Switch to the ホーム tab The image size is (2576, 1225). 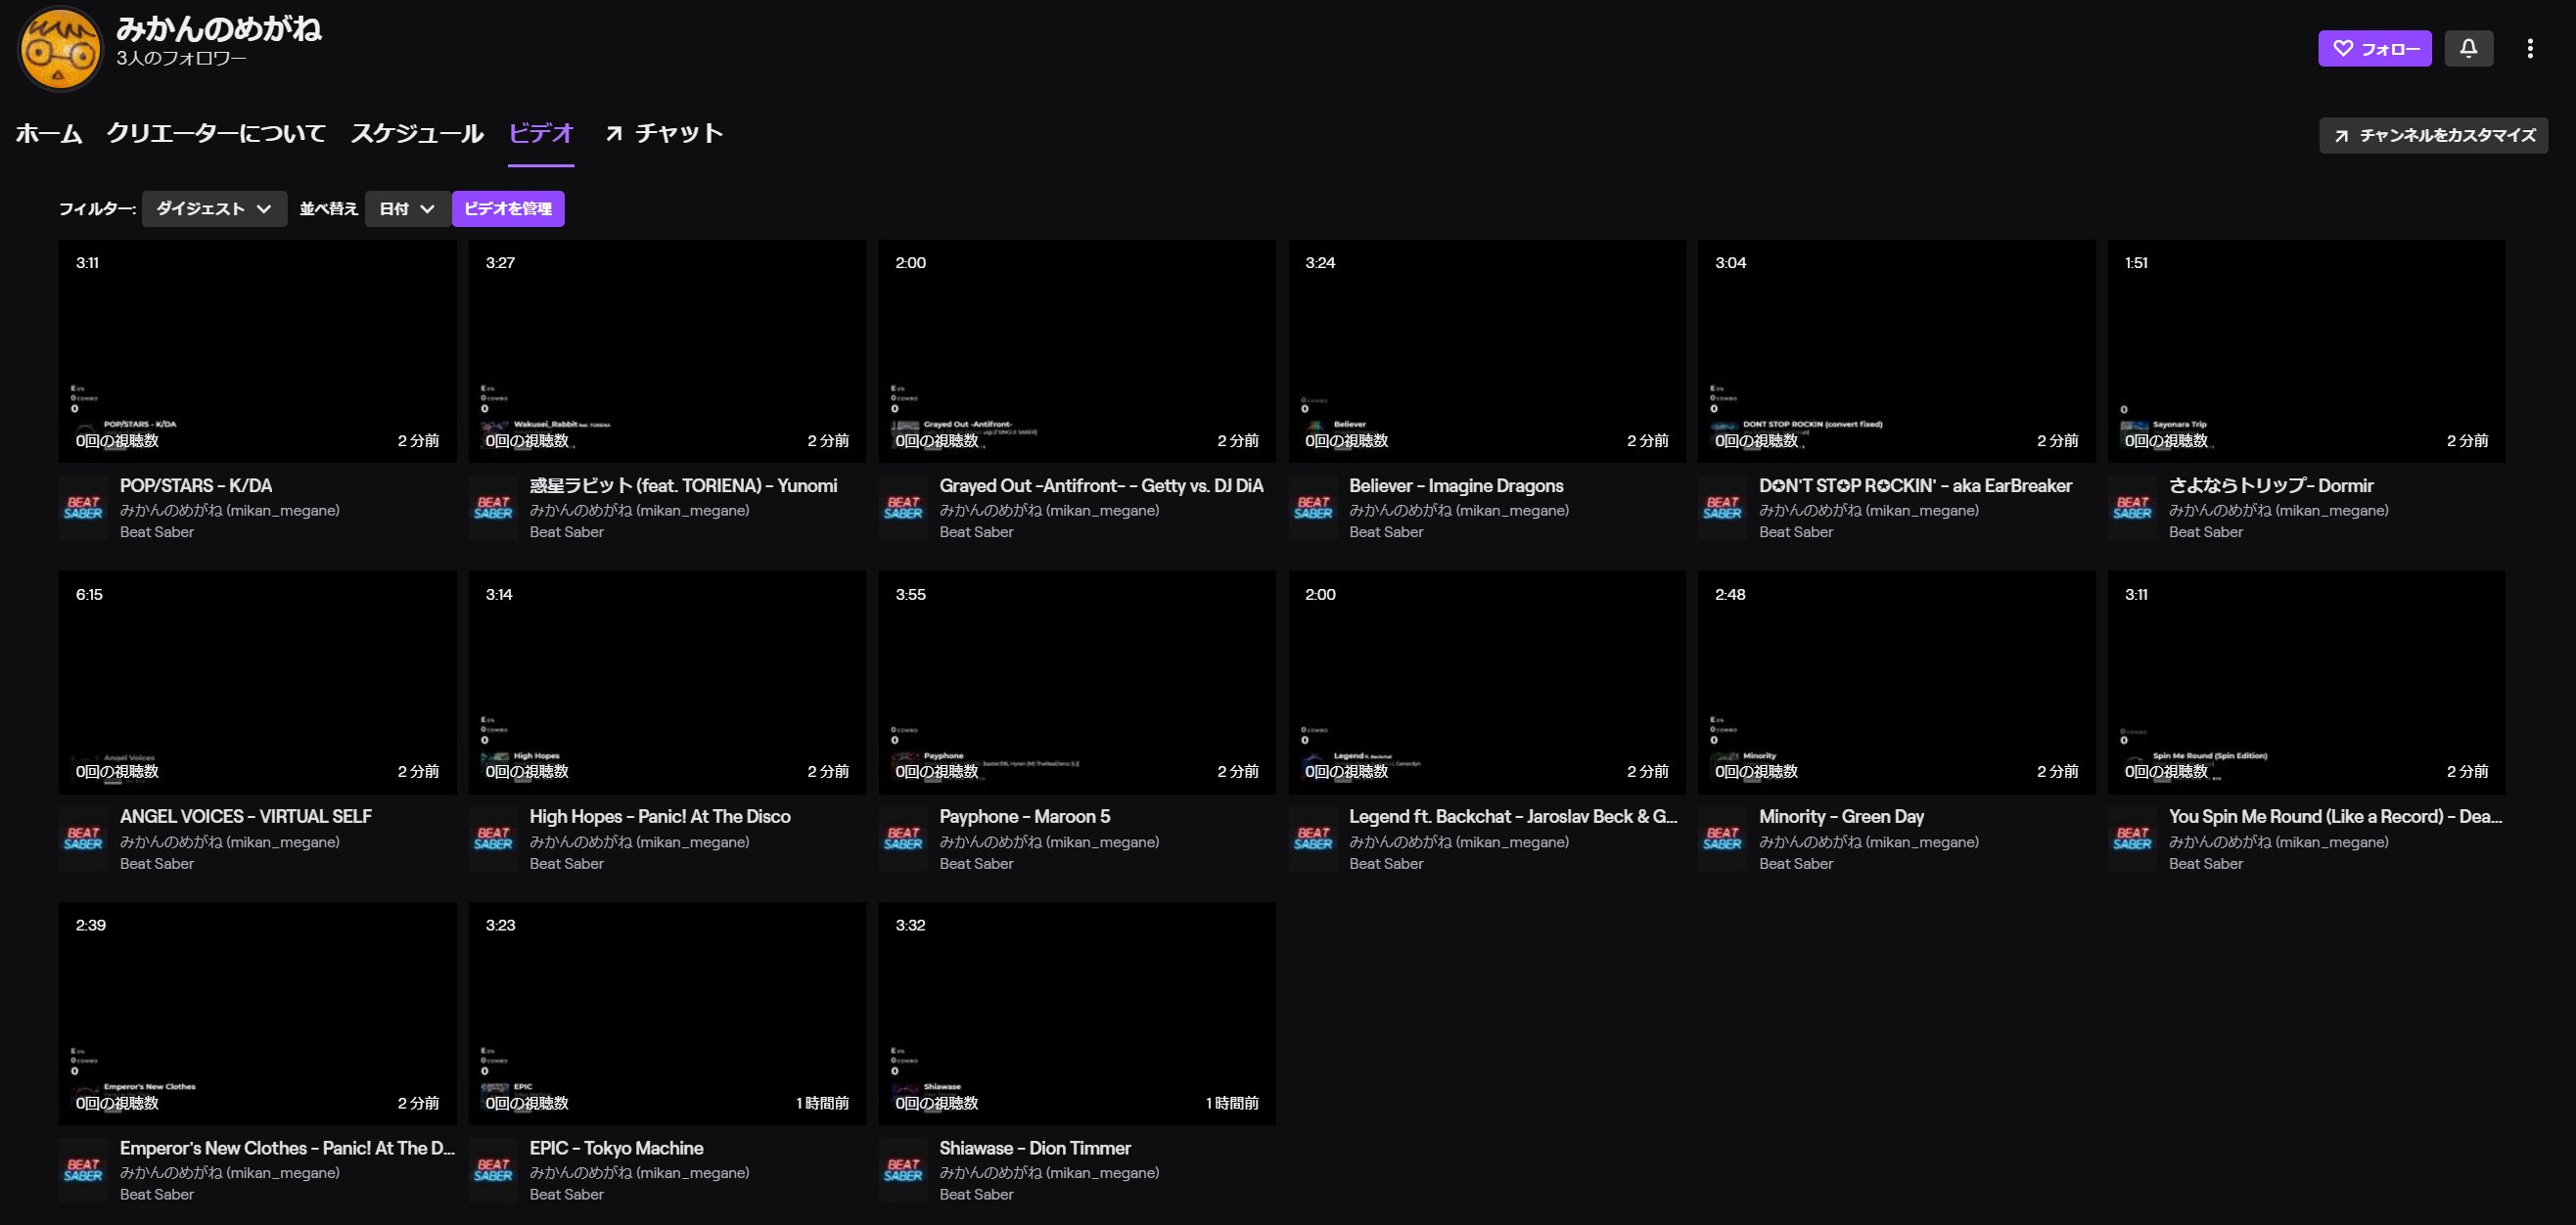tap(49, 133)
